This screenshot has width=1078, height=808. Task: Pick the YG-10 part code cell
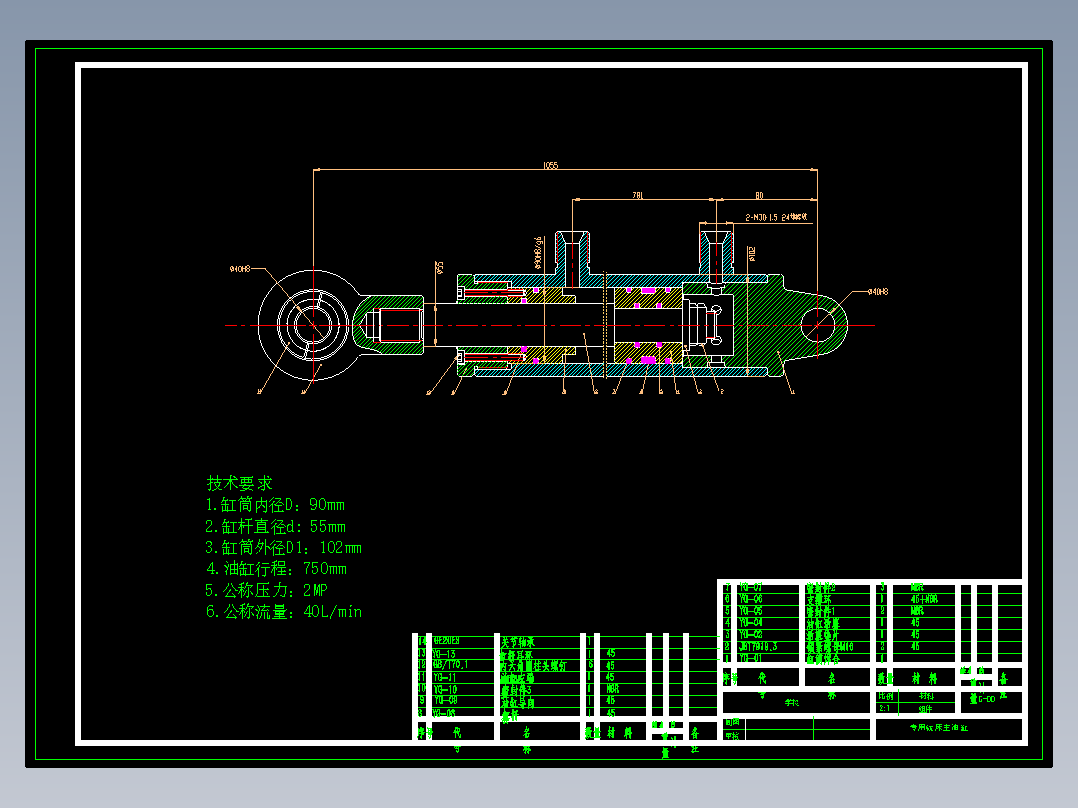click(x=445, y=689)
